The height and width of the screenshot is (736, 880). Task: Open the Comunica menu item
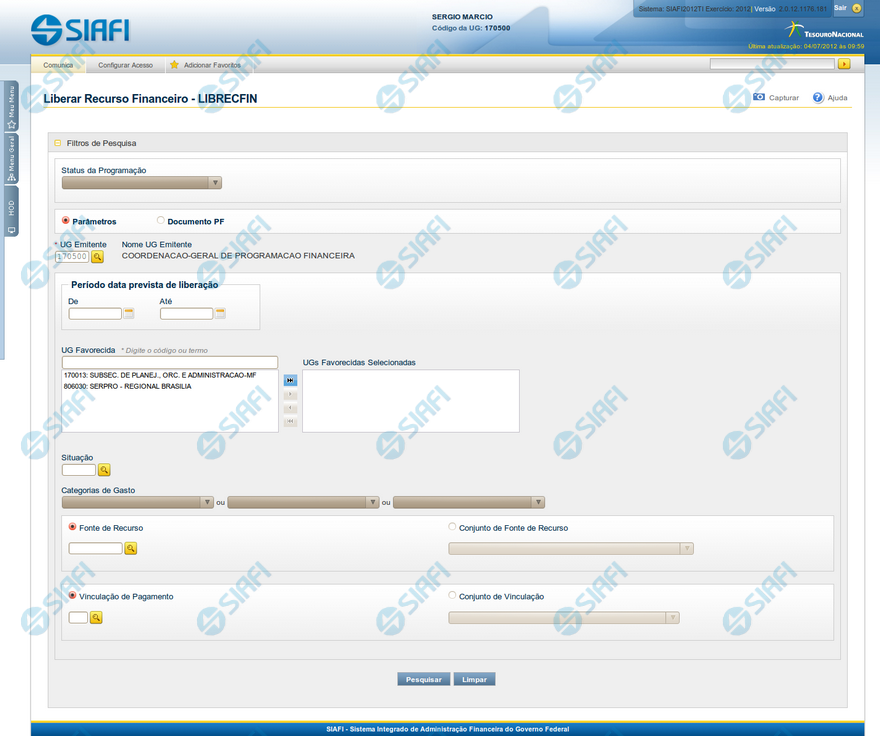(x=58, y=65)
